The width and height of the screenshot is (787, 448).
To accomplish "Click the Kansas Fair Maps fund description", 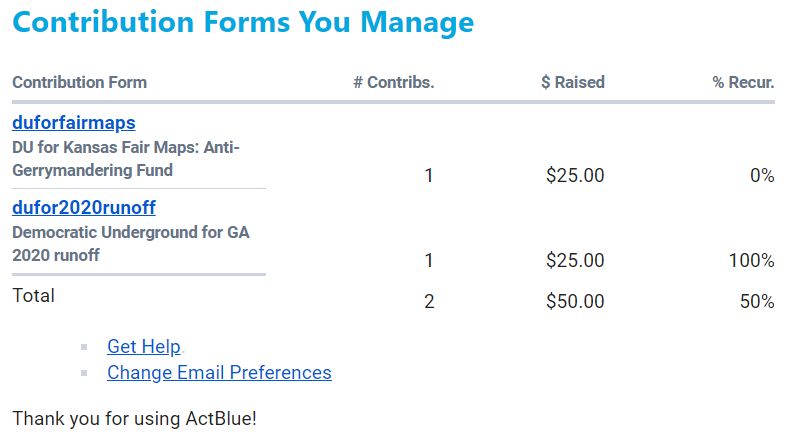I will [126, 159].
